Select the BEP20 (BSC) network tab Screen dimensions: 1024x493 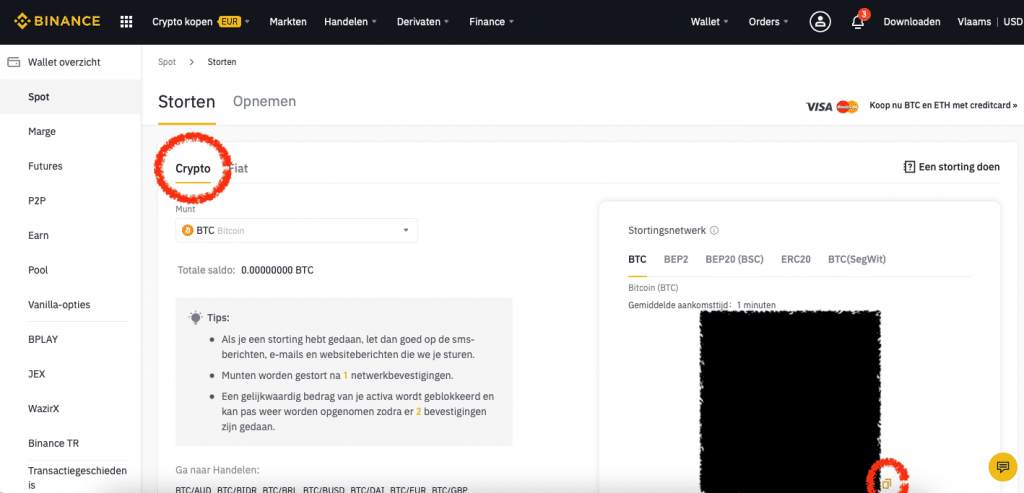tap(735, 259)
